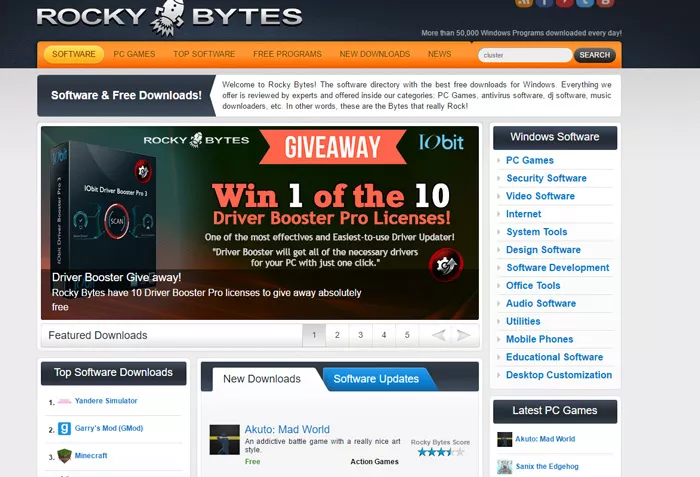Switch to the New Downloads tab
Viewport: 700px width, 477px height.
pos(262,379)
